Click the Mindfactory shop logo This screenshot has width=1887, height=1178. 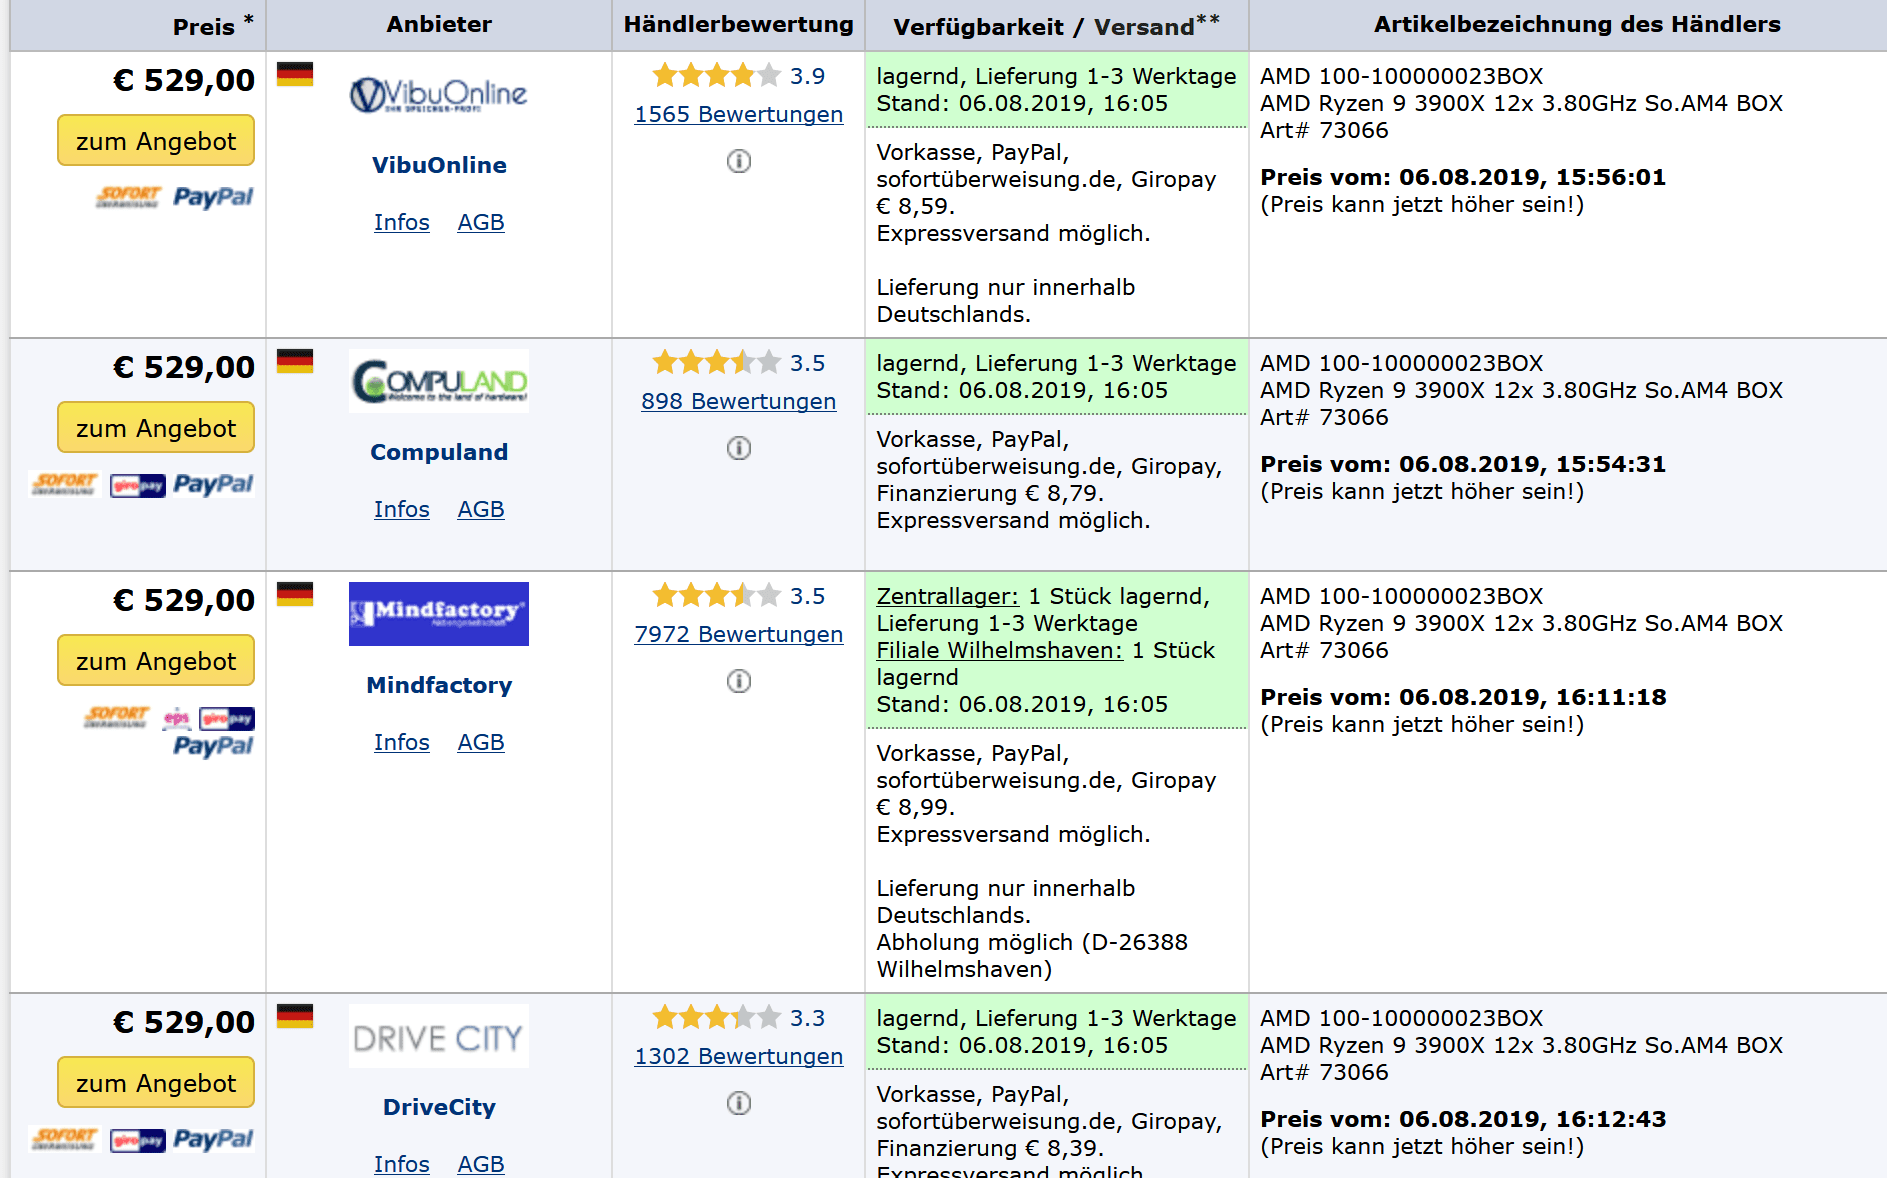[439, 614]
